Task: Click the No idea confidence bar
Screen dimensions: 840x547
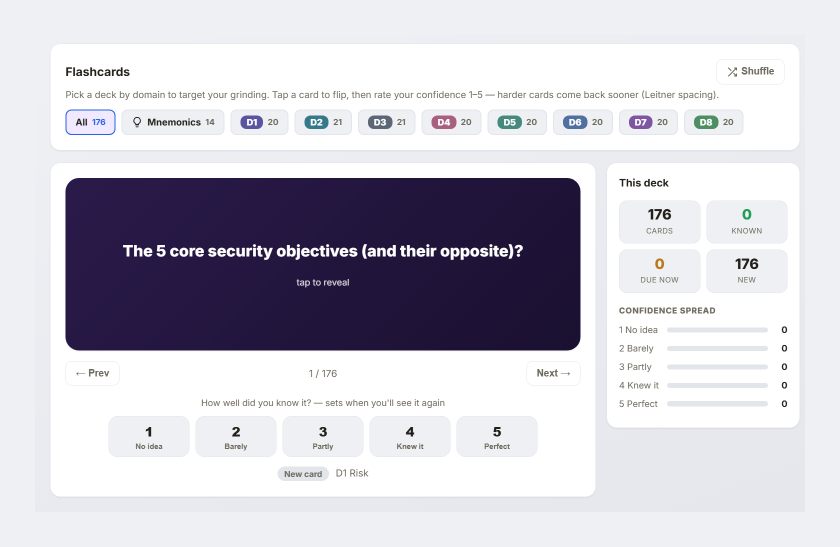Action: coord(717,330)
